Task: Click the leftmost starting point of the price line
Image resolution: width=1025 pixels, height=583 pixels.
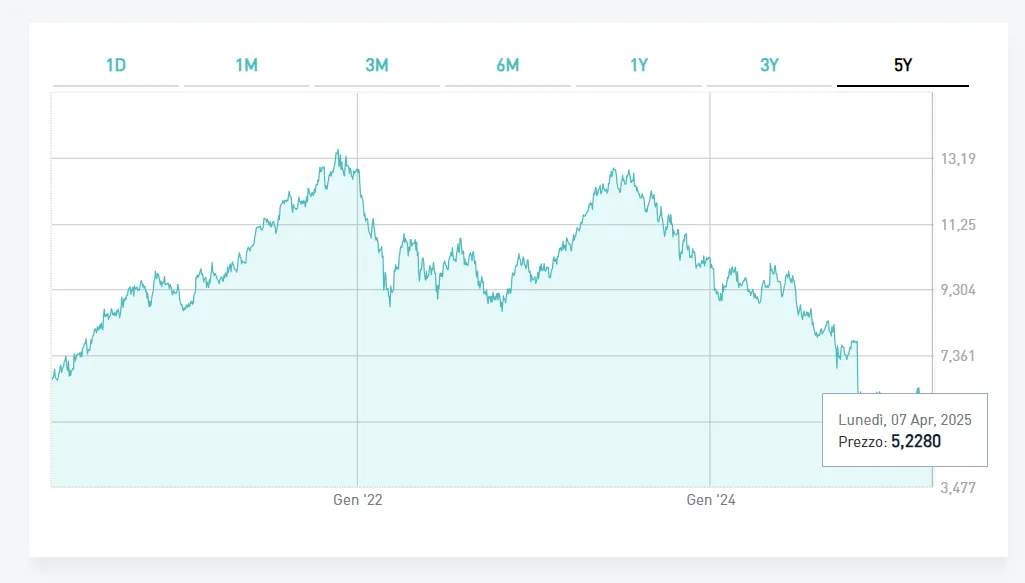Action: [x=53, y=374]
